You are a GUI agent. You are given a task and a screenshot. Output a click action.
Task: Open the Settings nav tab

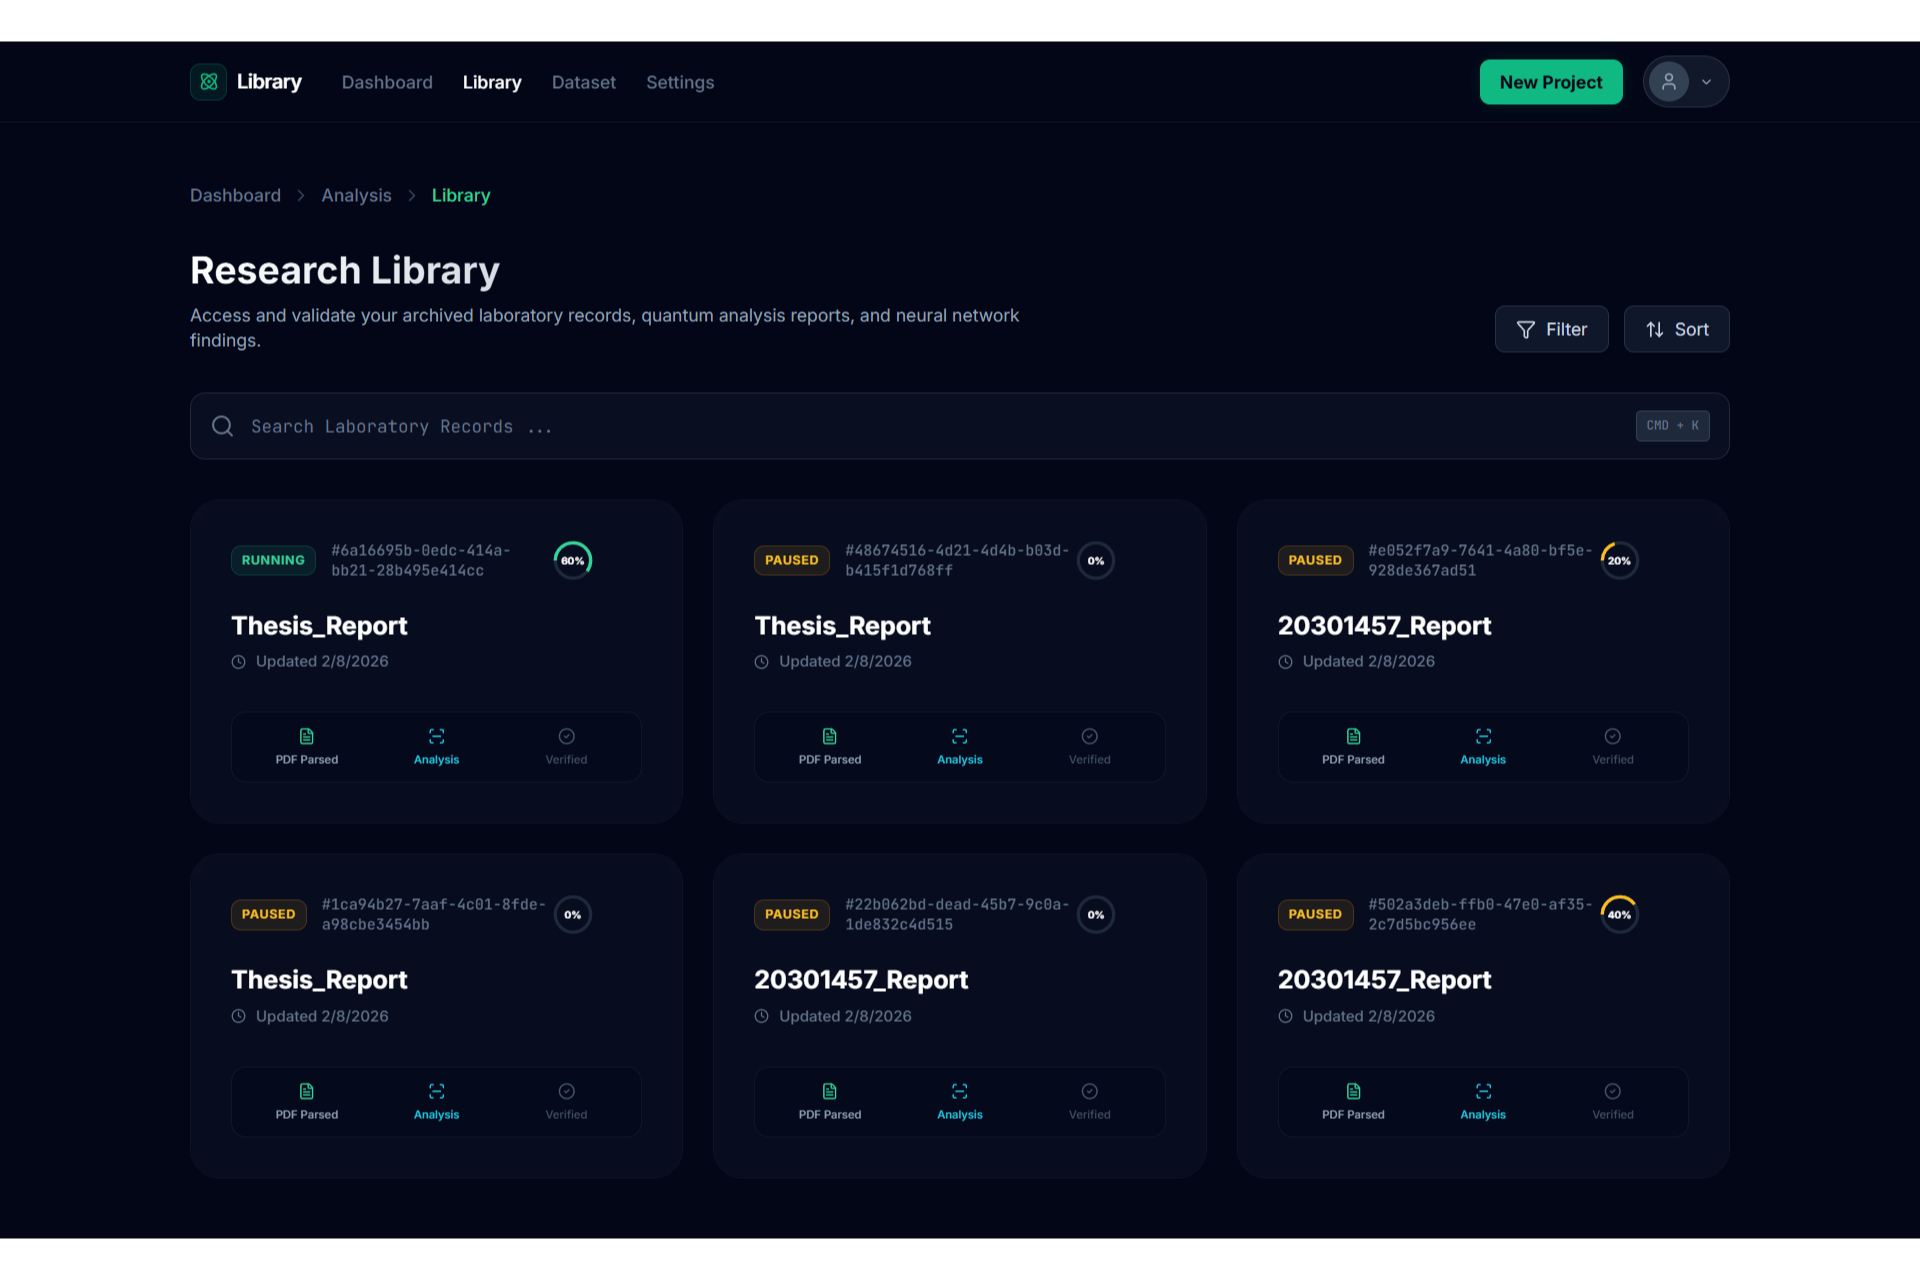click(679, 82)
